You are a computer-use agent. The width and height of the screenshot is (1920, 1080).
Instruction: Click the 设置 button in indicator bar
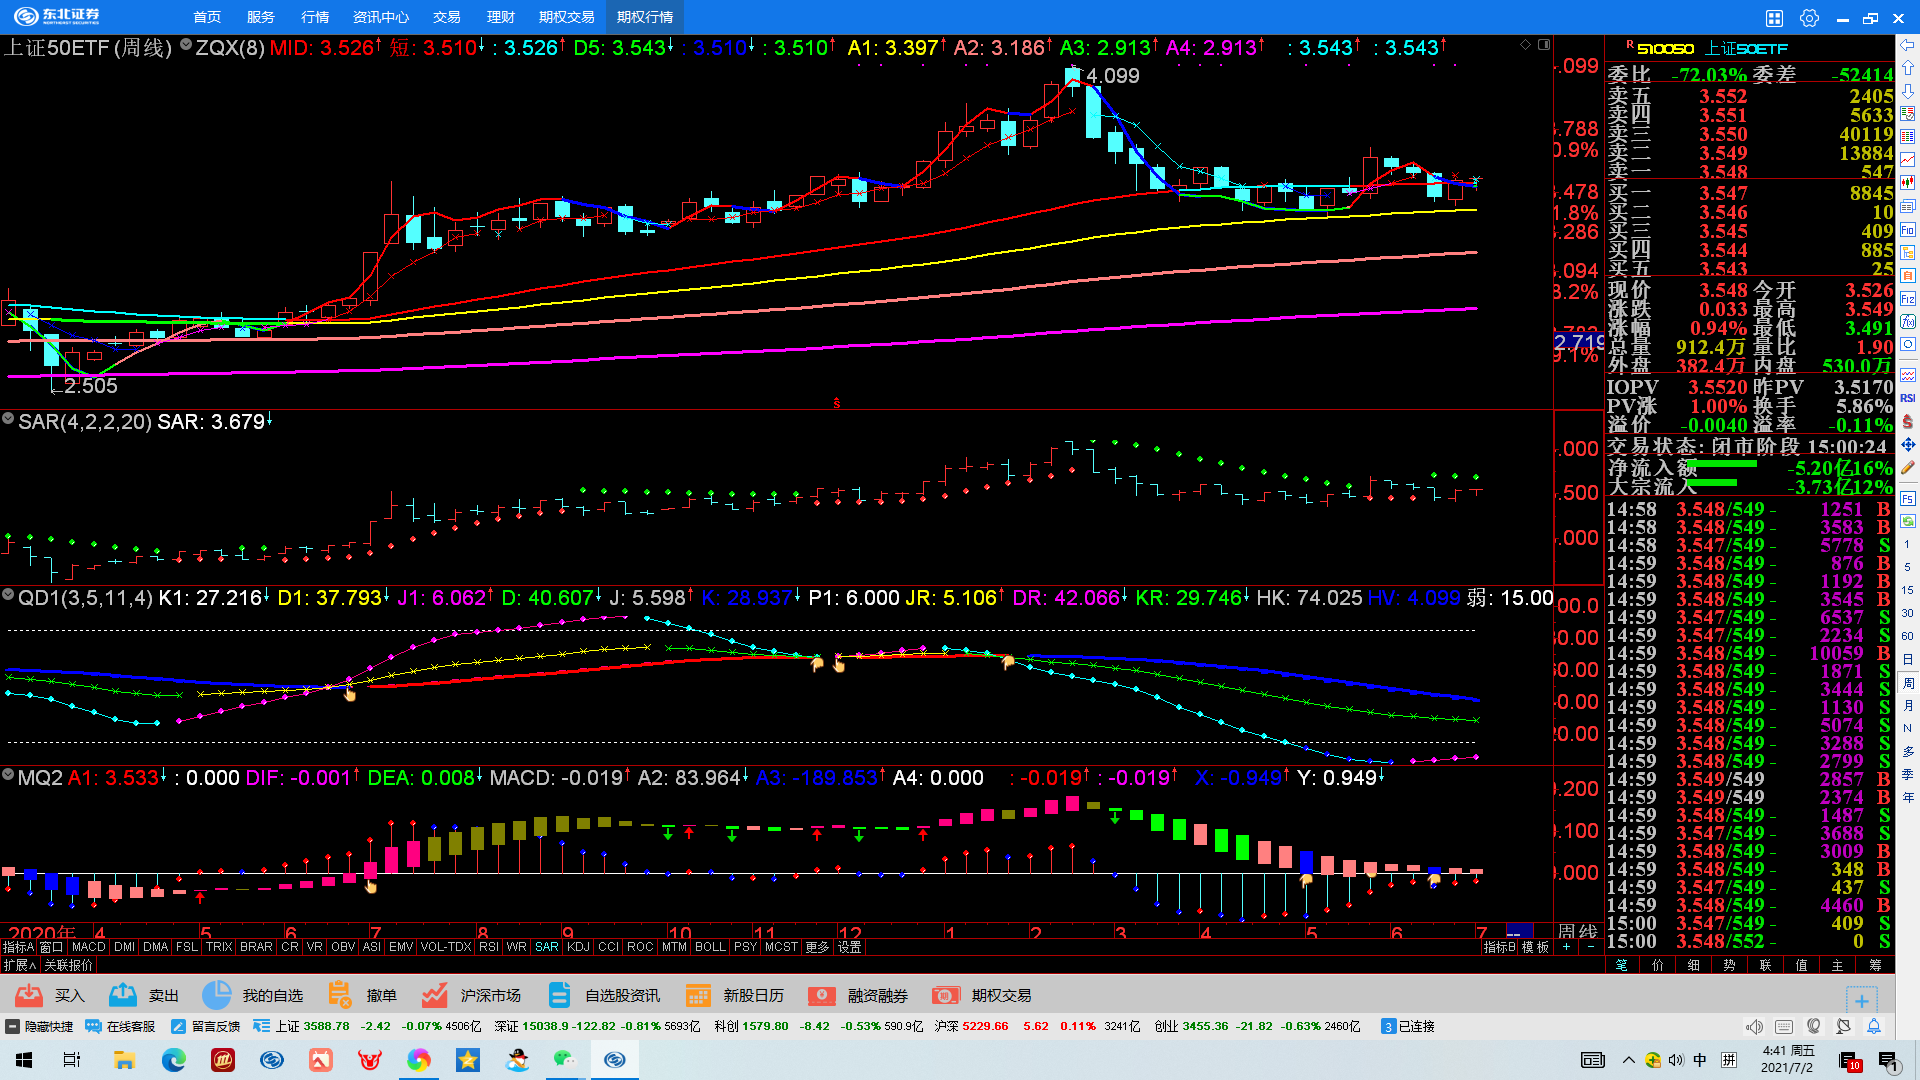click(x=850, y=947)
